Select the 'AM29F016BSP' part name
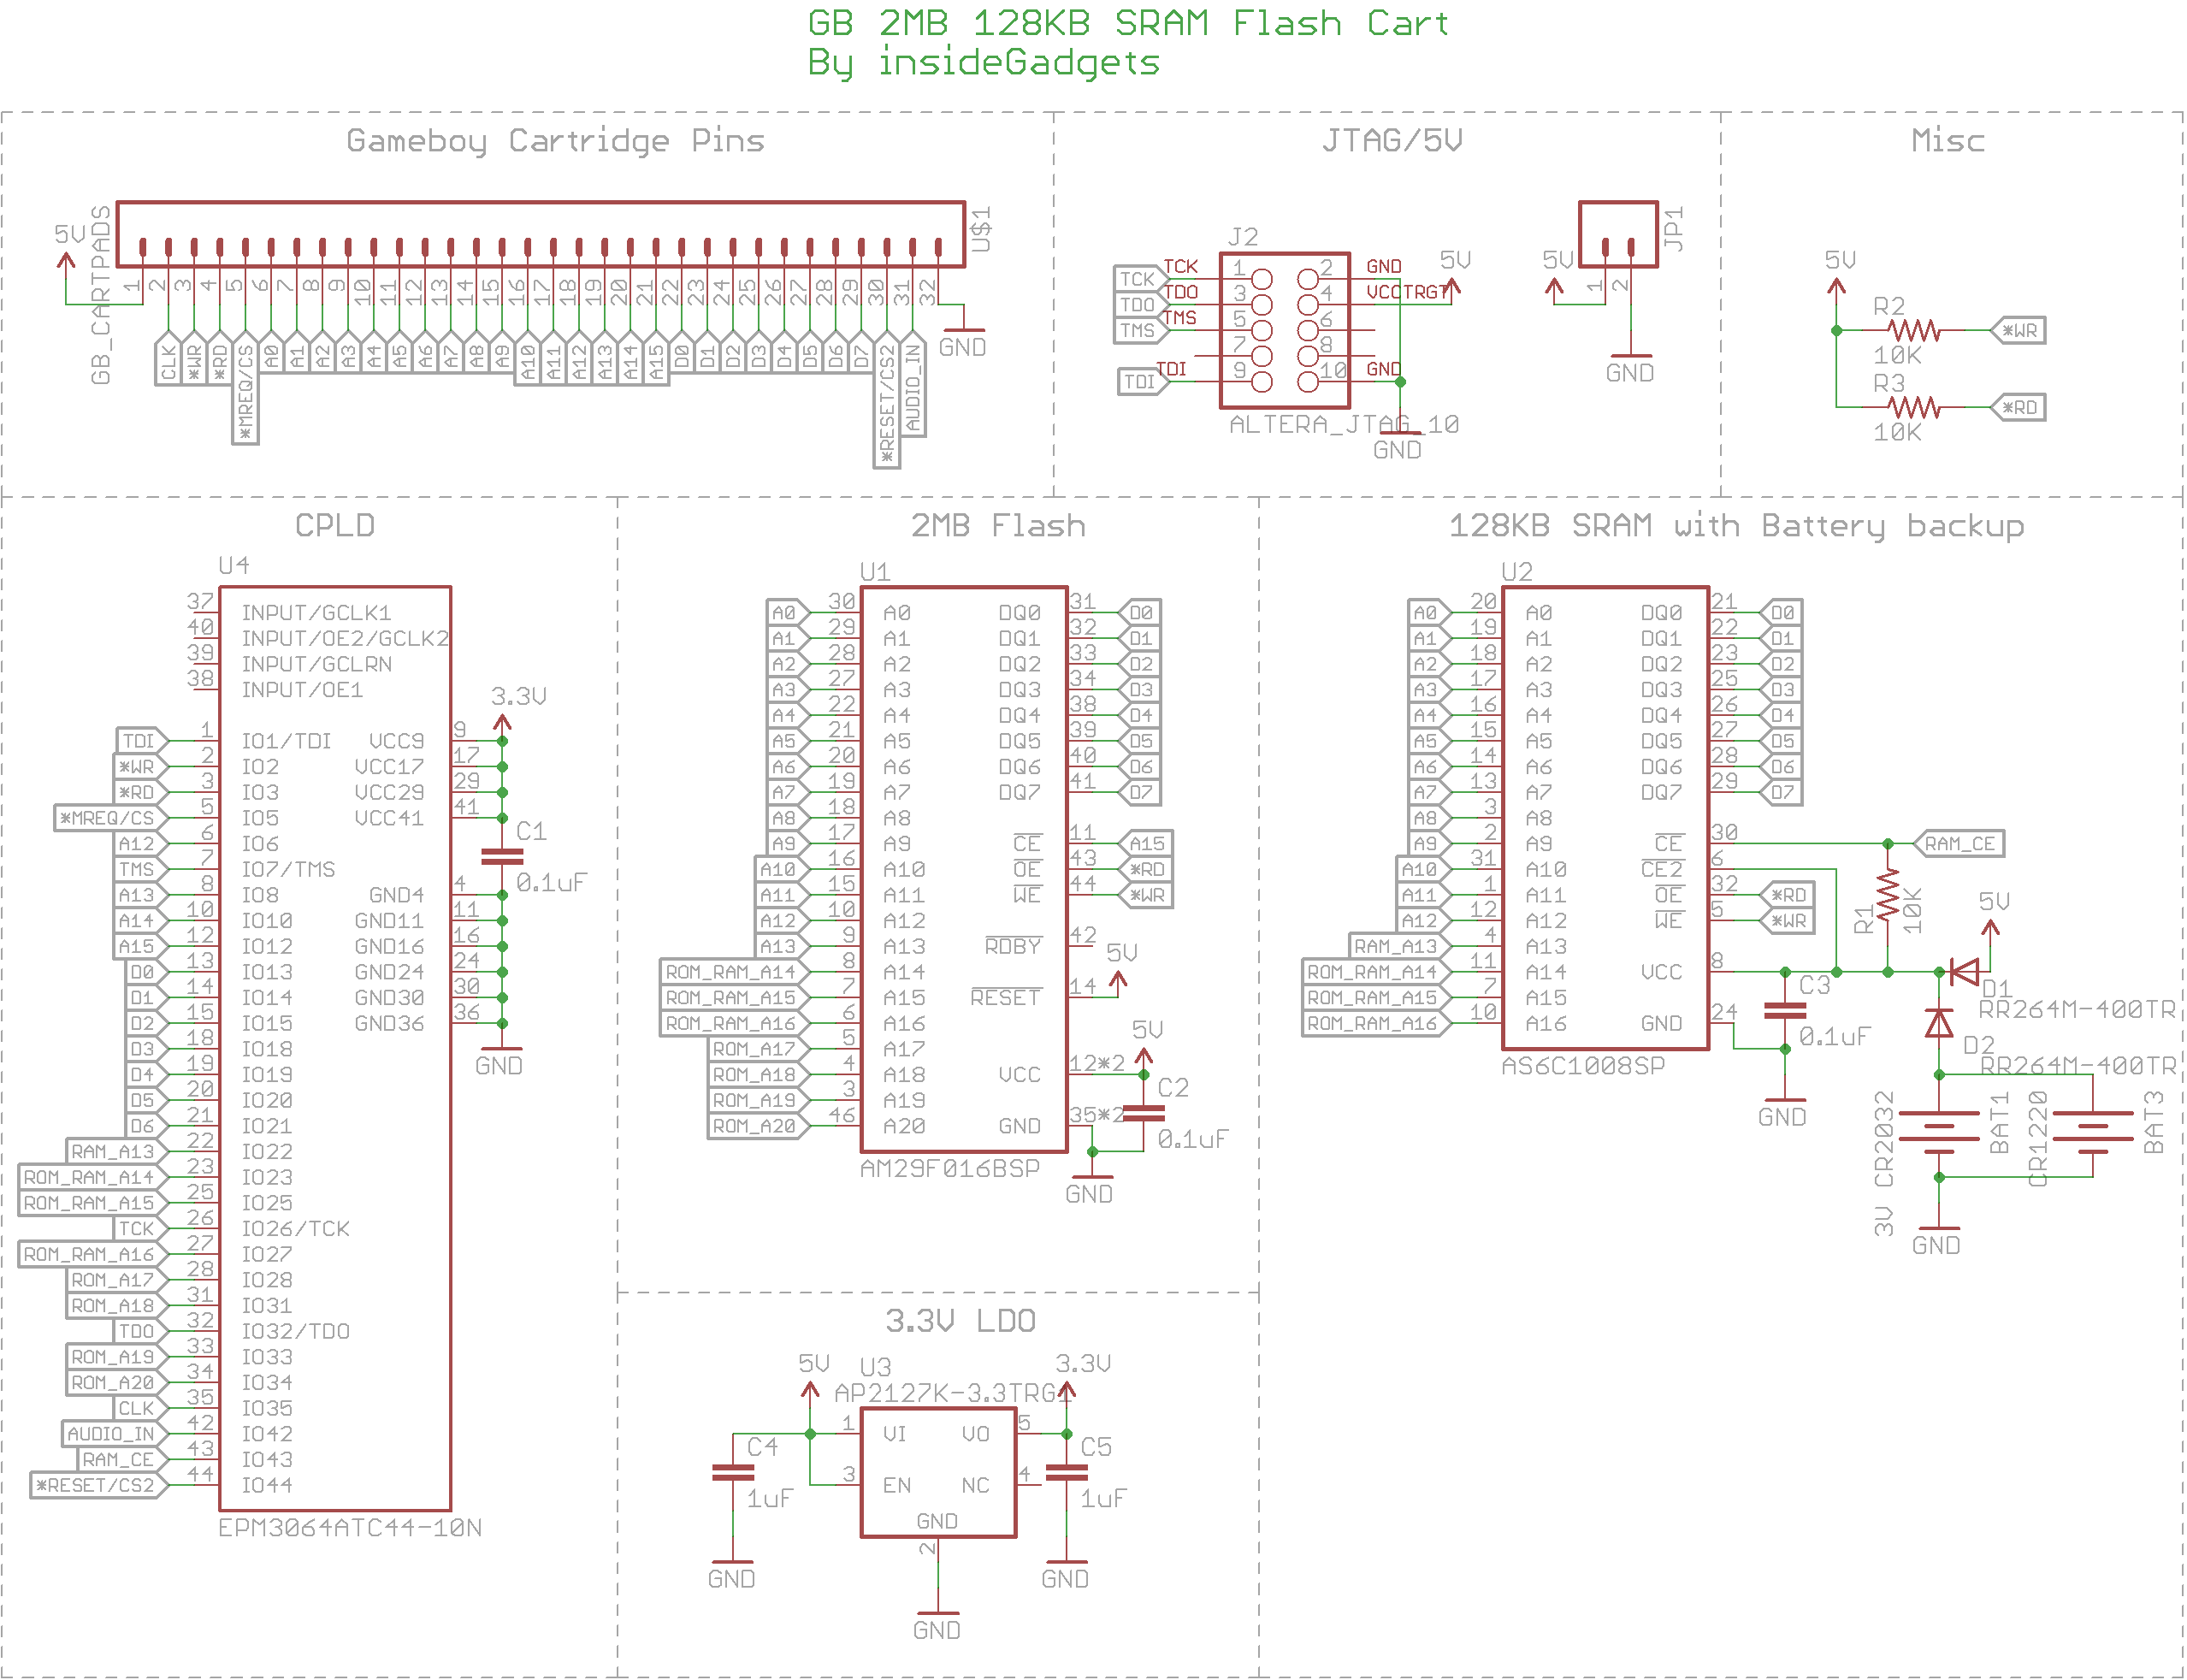2187x1680 pixels. pos(950,1168)
